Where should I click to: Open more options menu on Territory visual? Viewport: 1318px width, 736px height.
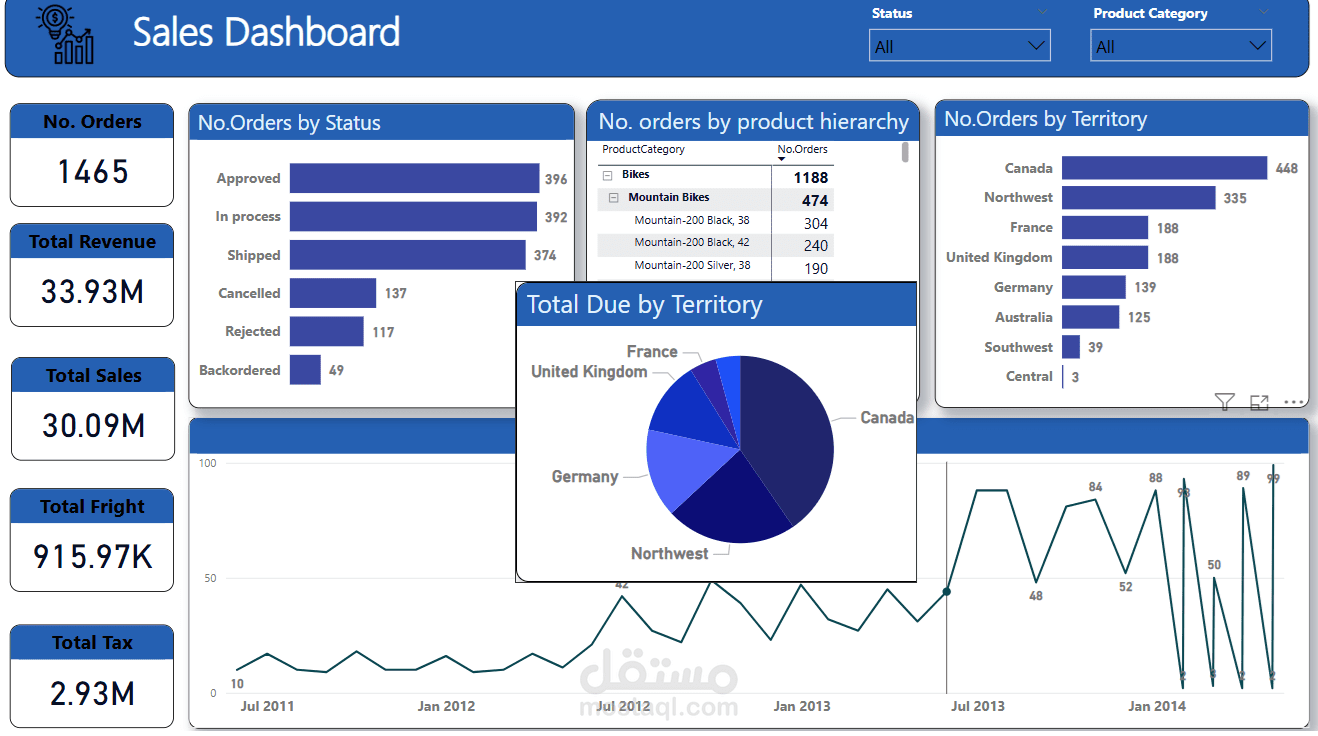click(1293, 402)
